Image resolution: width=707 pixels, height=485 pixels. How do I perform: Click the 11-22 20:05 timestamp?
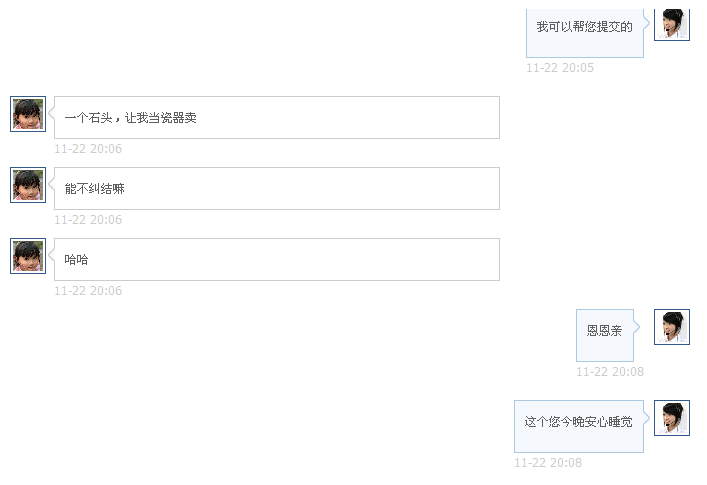click(x=560, y=68)
